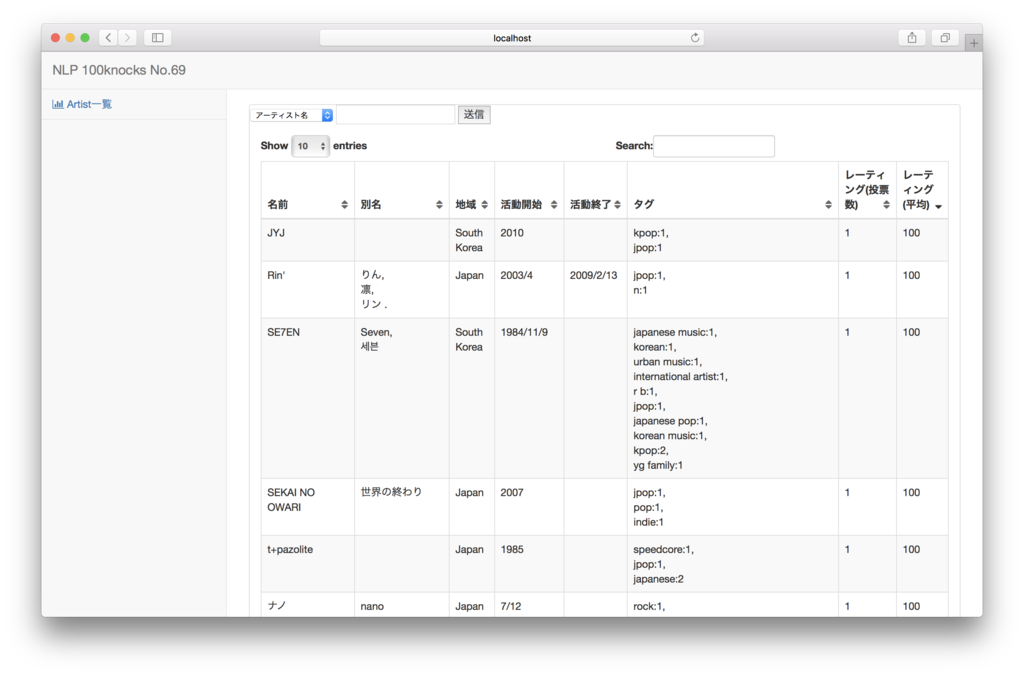Select the JYJ name cell
The width and height of the screenshot is (1024, 676).
[x=308, y=240]
